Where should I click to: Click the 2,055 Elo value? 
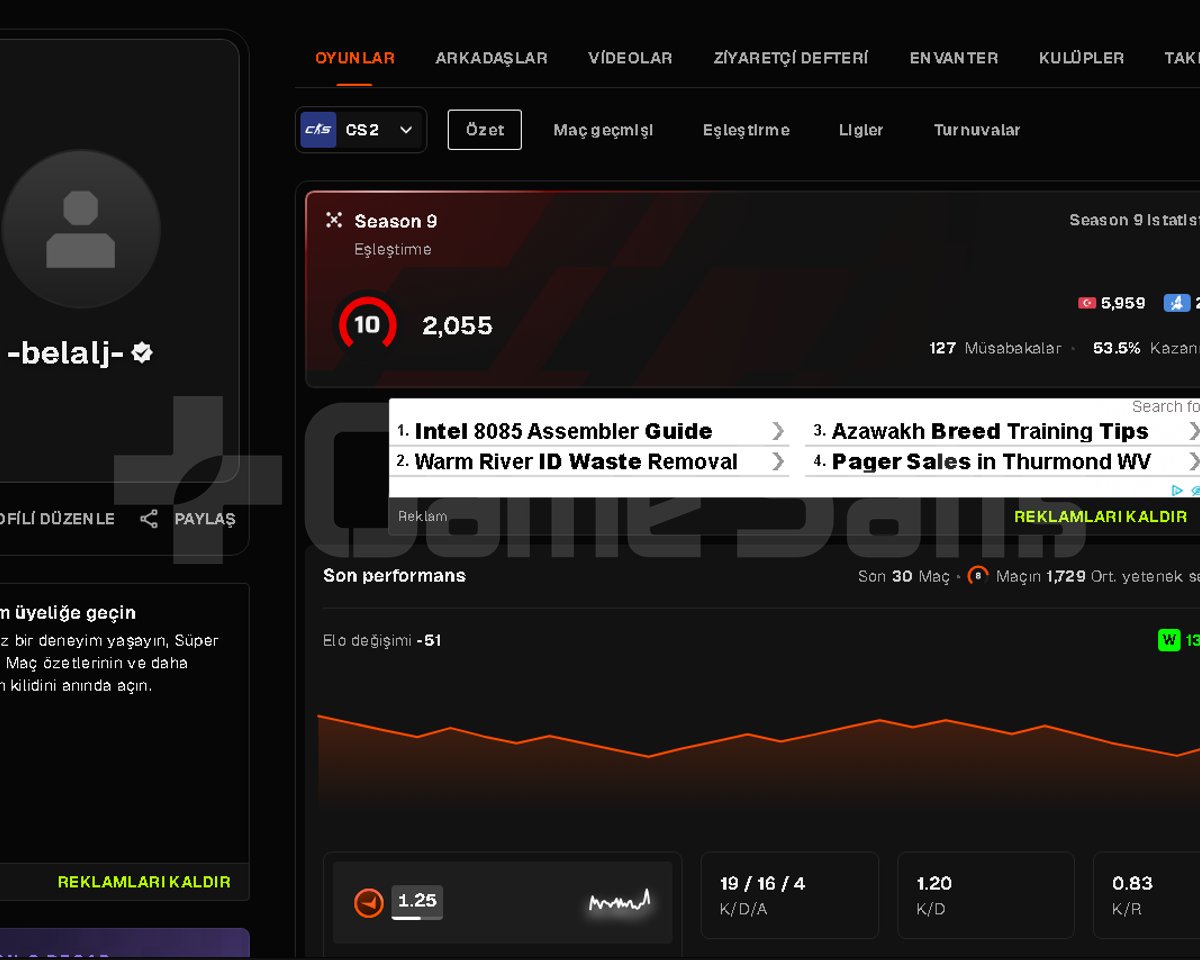click(x=457, y=326)
